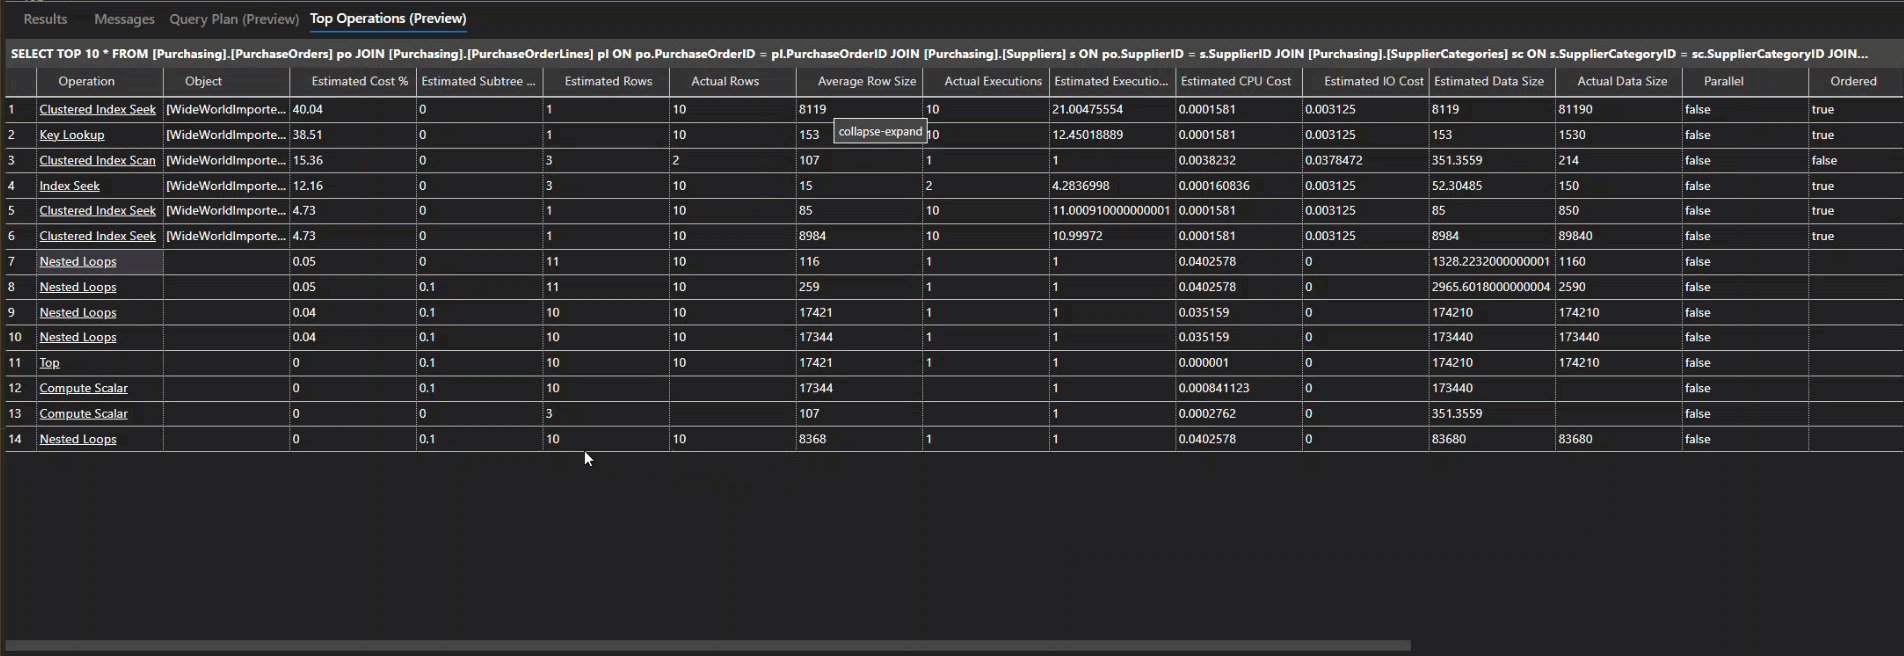Select the Top Operations (Preview) tab

[x=388, y=19]
